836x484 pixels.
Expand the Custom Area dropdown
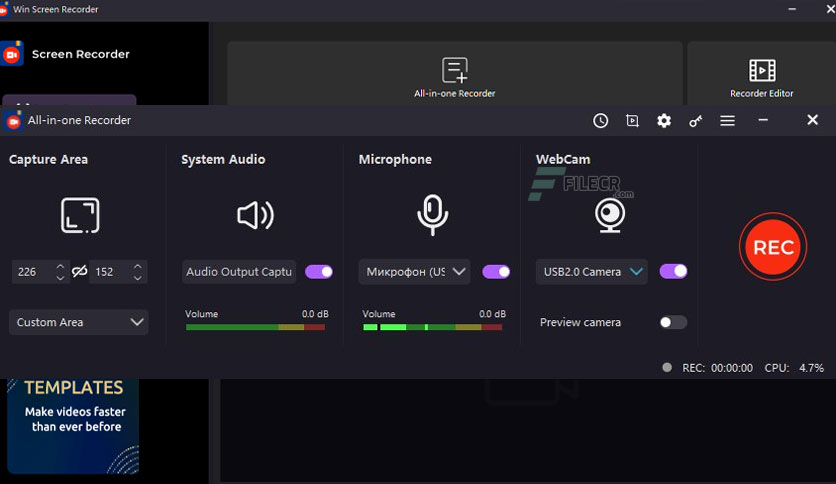(x=79, y=322)
